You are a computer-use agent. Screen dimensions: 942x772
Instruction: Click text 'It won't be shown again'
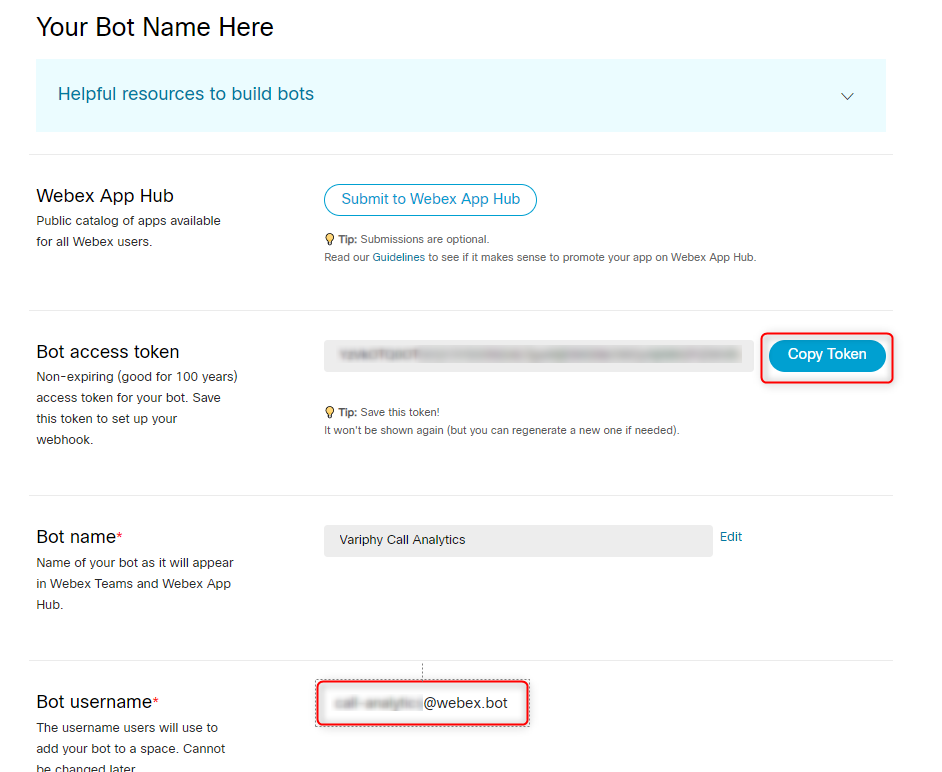[x=383, y=430]
